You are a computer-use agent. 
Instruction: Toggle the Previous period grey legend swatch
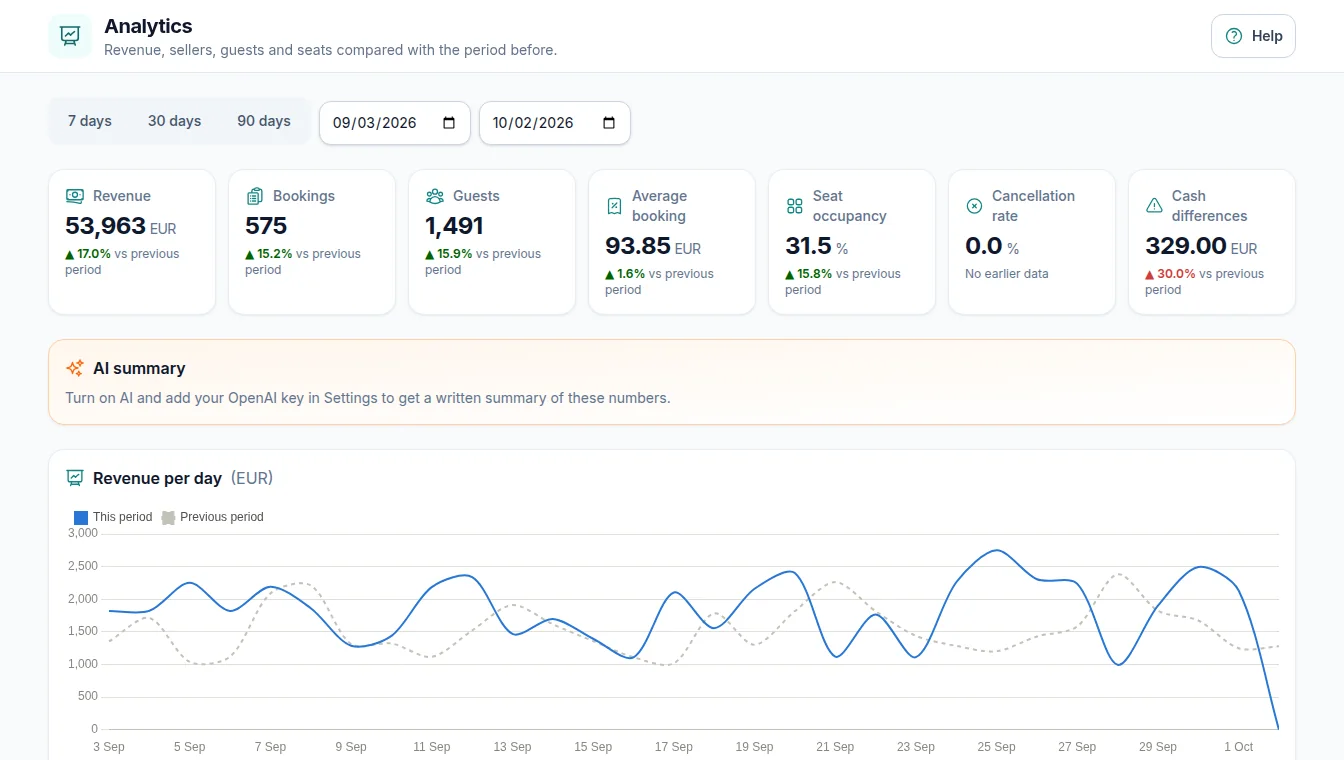168,517
